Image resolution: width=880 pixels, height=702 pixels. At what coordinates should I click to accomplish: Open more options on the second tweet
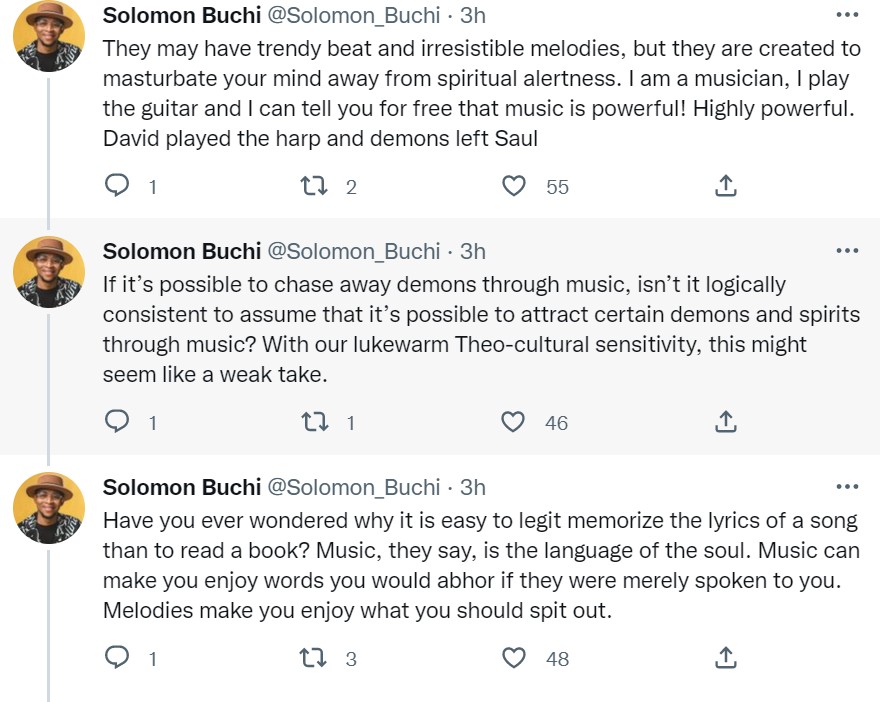pyautogui.click(x=846, y=251)
